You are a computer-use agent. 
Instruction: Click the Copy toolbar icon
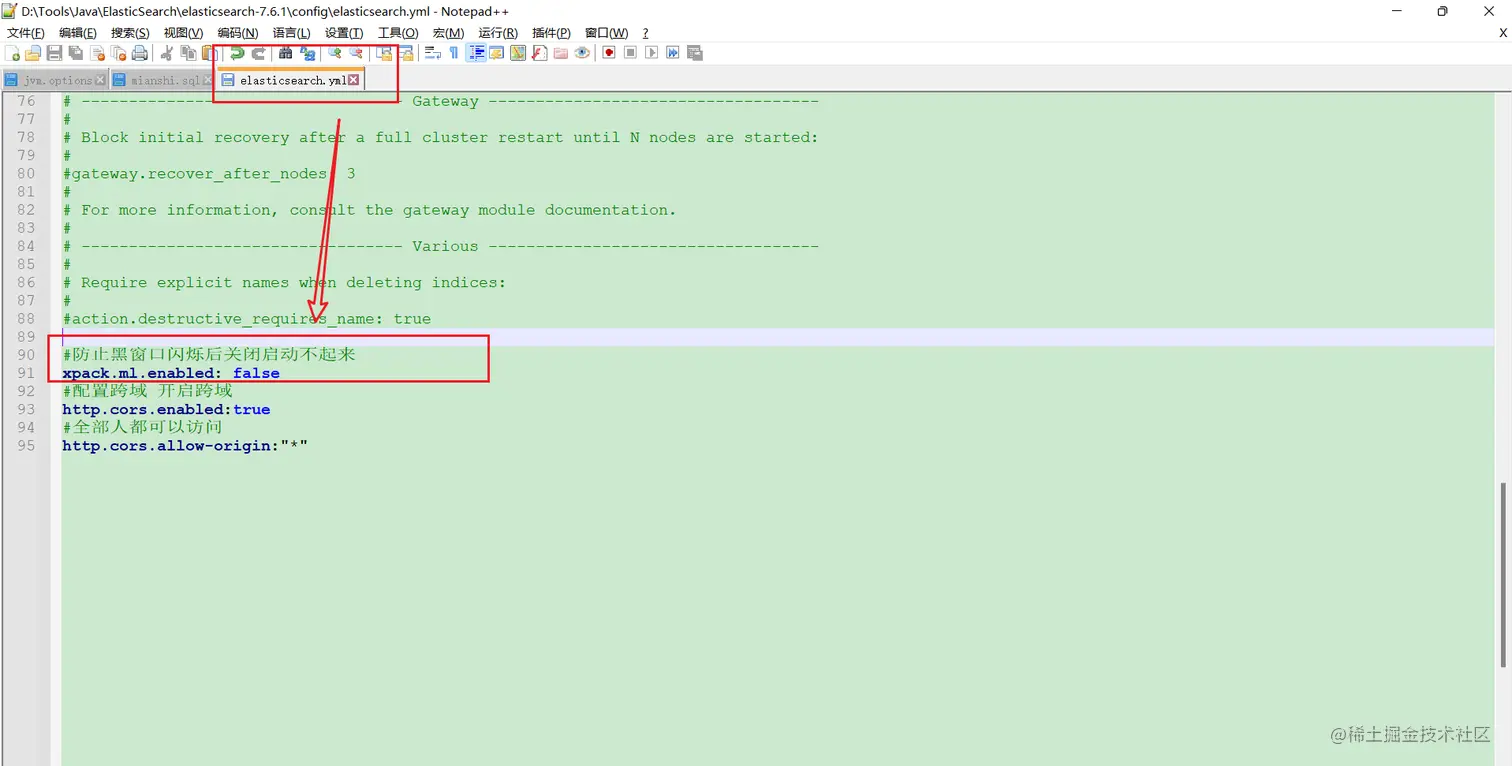point(188,53)
